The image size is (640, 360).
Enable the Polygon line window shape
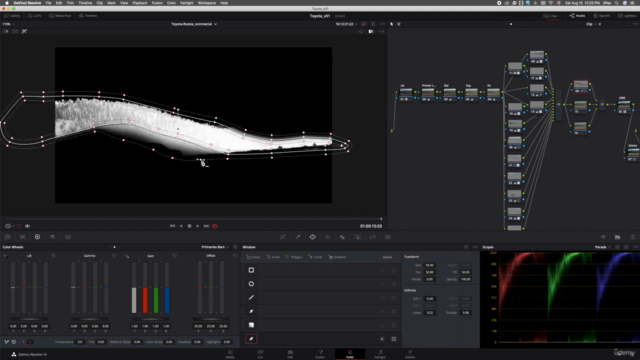pos(251,298)
